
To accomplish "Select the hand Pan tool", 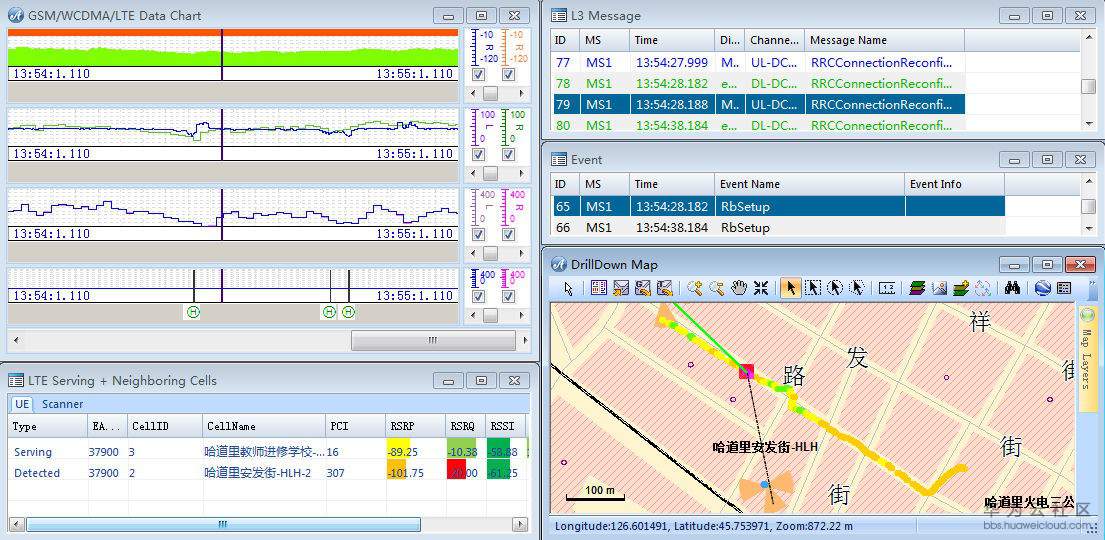I will point(739,288).
